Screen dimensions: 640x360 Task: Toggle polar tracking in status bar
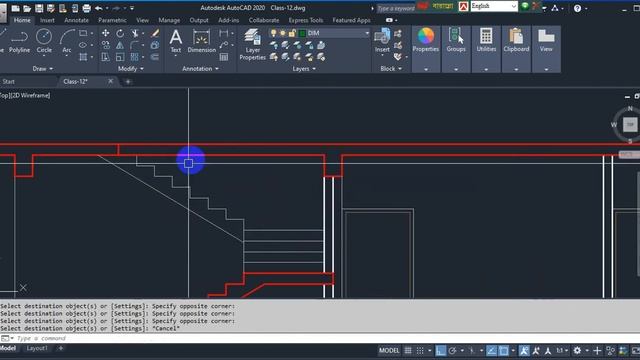[452, 351]
